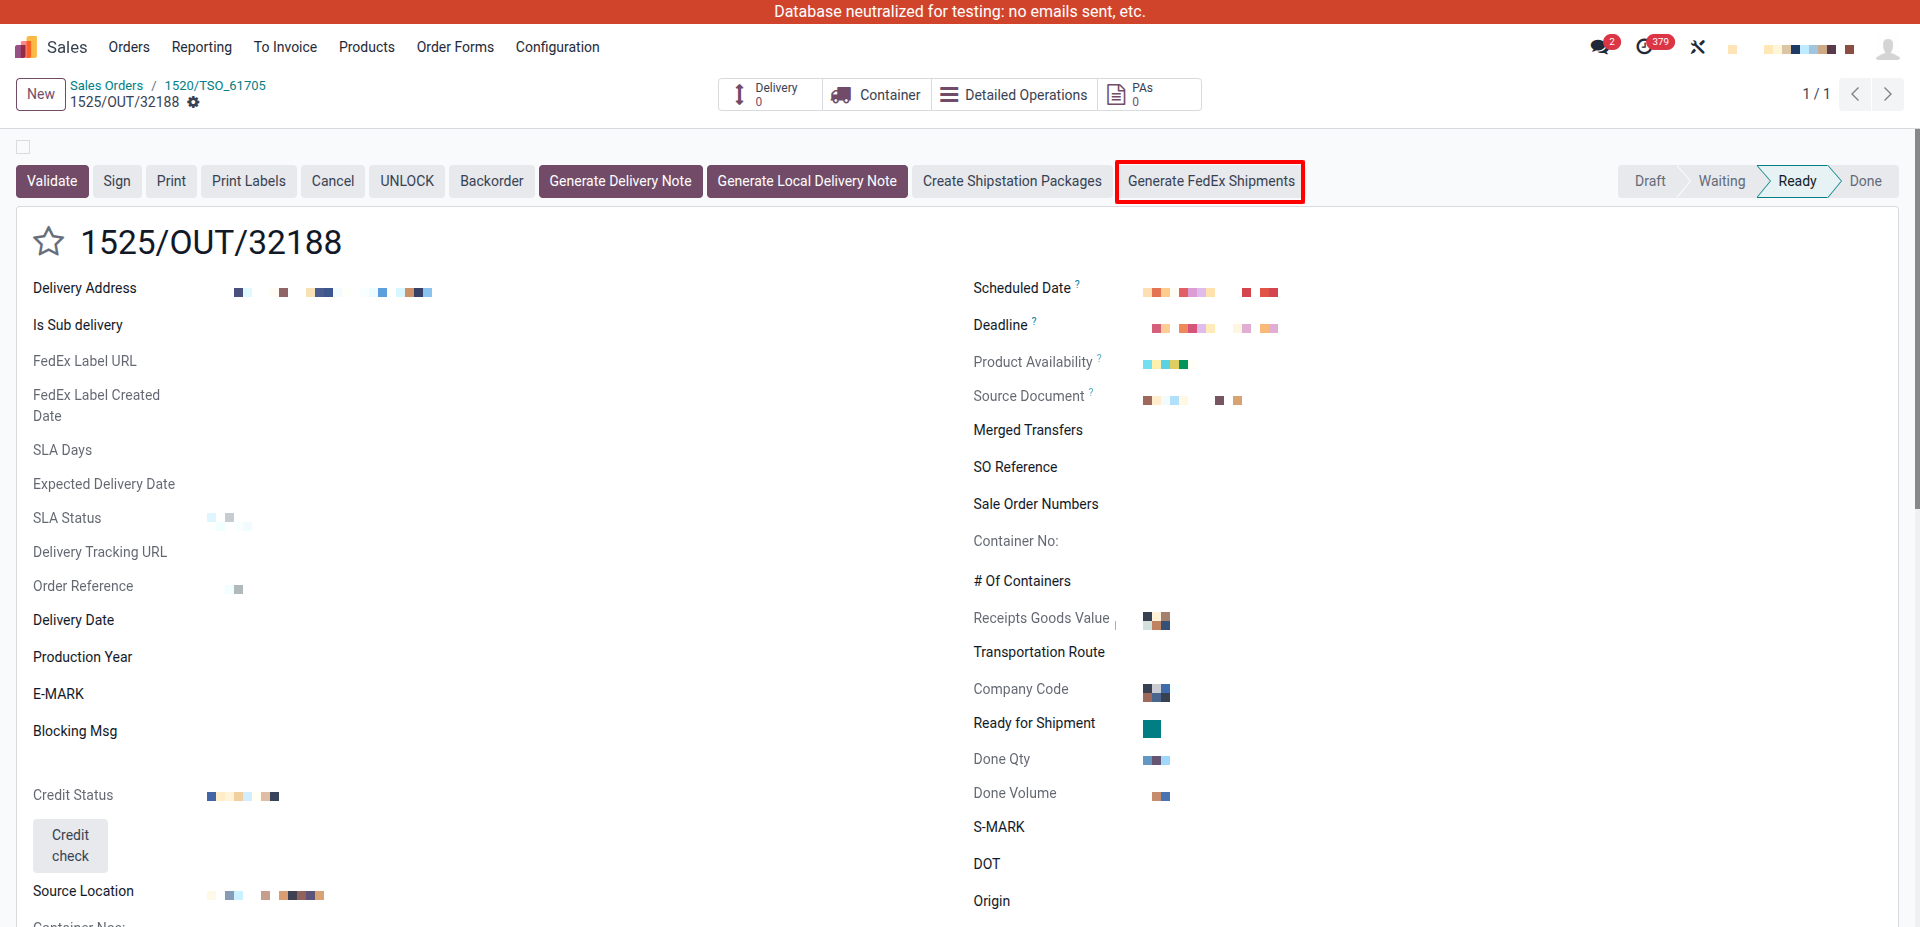
Task: Click the Source Location value field
Action: tap(265, 895)
